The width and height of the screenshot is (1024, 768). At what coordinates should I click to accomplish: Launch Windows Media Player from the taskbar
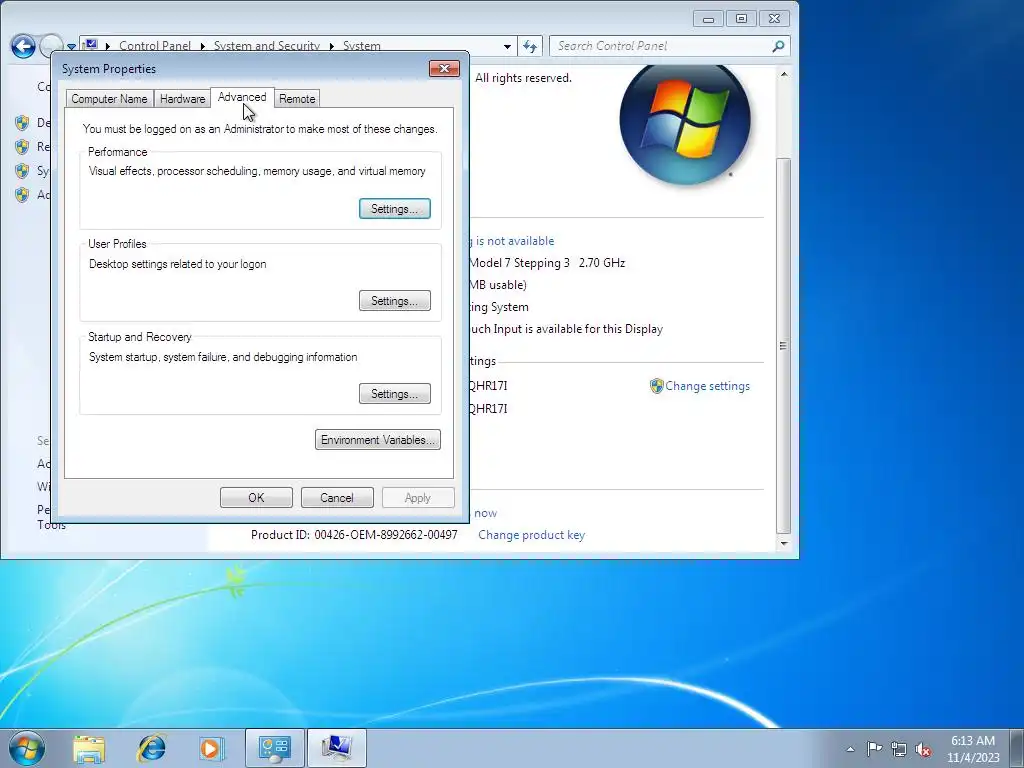(x=211, y=748)
